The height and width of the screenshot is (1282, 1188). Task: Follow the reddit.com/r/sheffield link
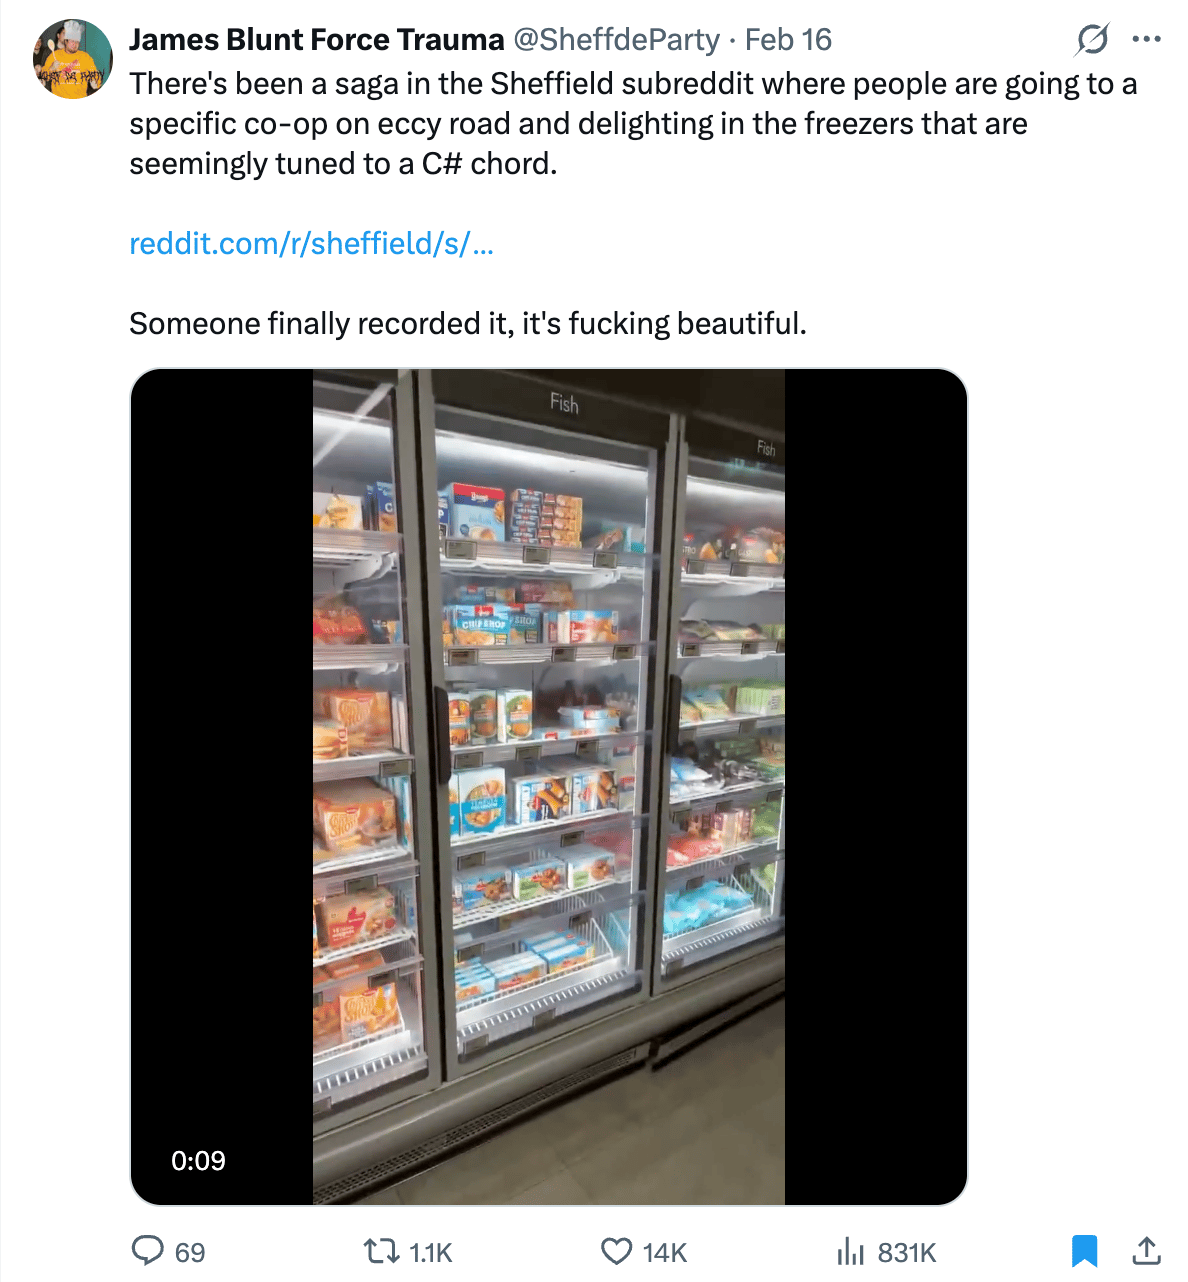tap(311, 243)
